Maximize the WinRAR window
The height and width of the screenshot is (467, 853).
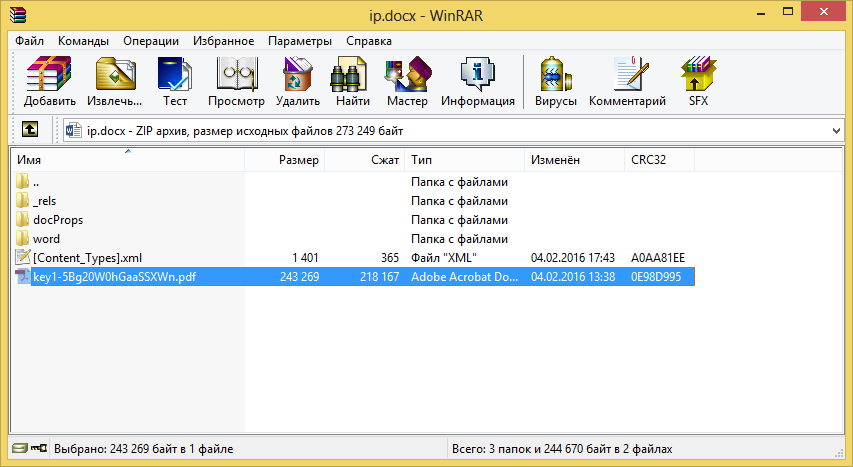pyautogui.click(x=788, y=11)
